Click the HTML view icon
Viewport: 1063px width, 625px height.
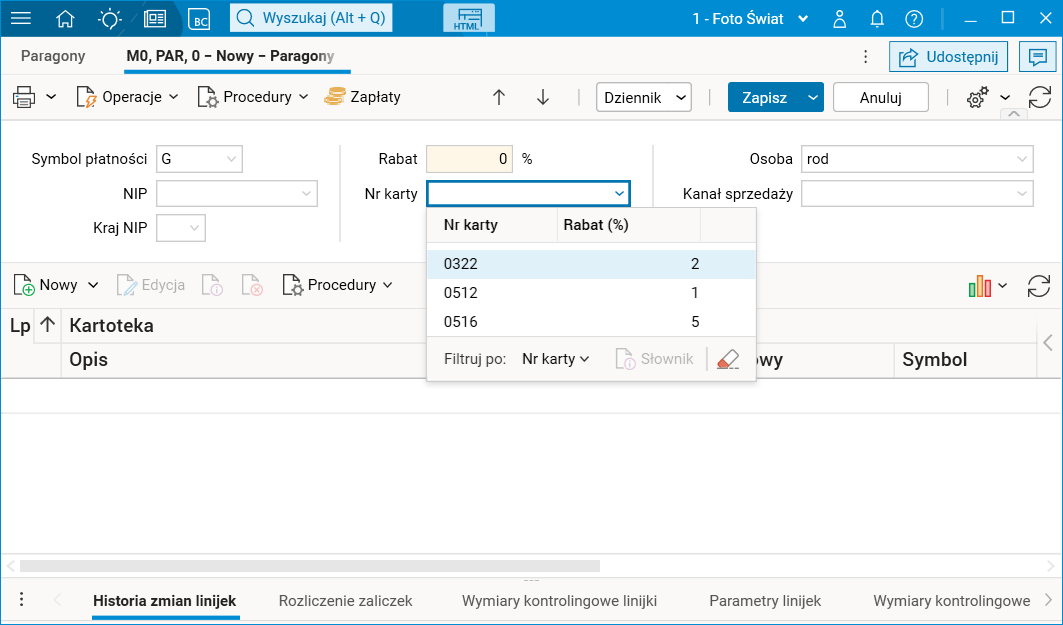tap(468, 18)
